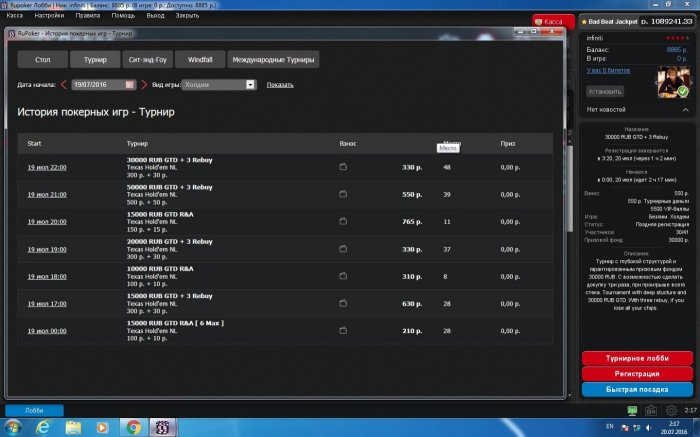The image size is (700, 437).
Task: Open the Вид игры dropdown showing Холдем
Action: [219, 84]
